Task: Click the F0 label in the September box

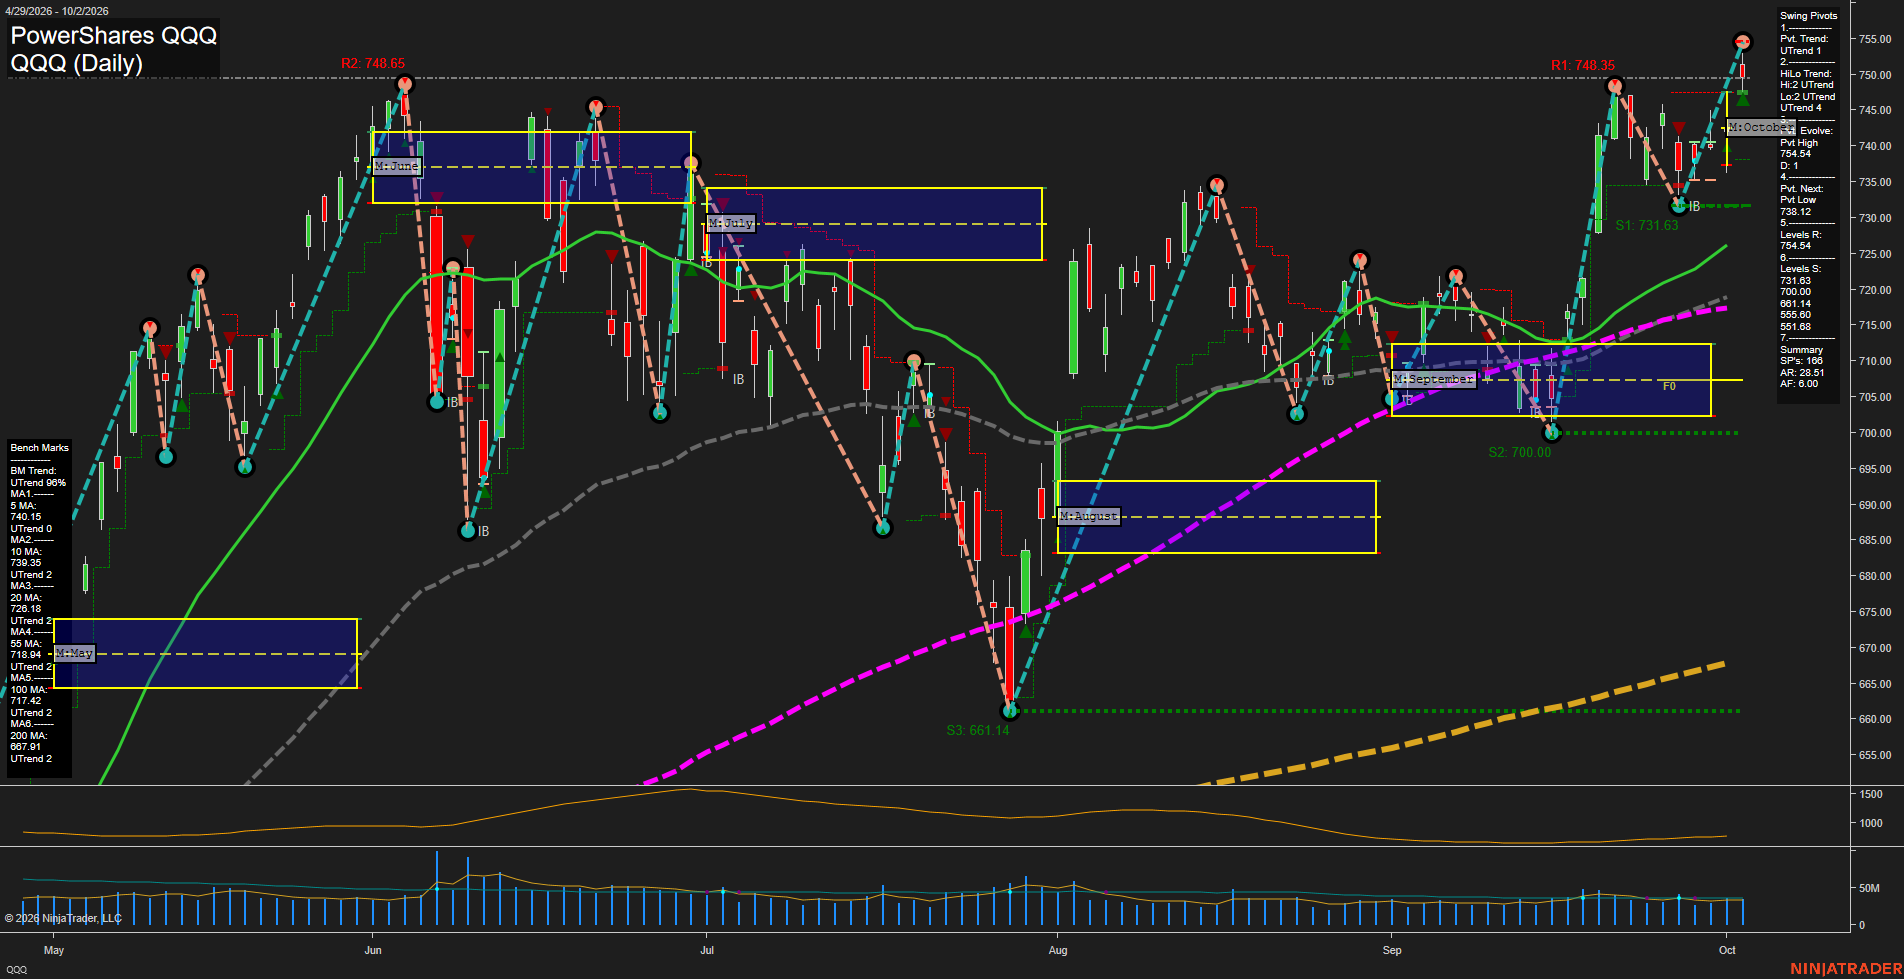Action: point(1669,386)
